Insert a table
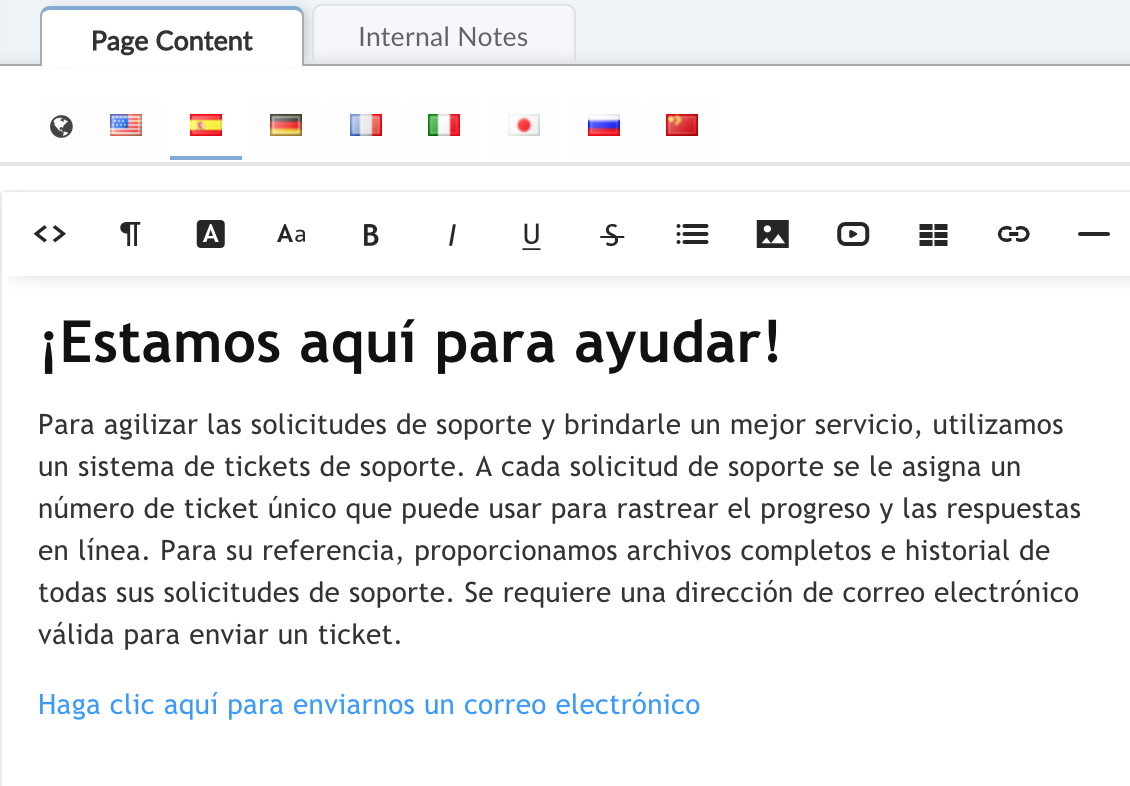The width and height of the screenshot is (1130, 786). coord(932,234)
